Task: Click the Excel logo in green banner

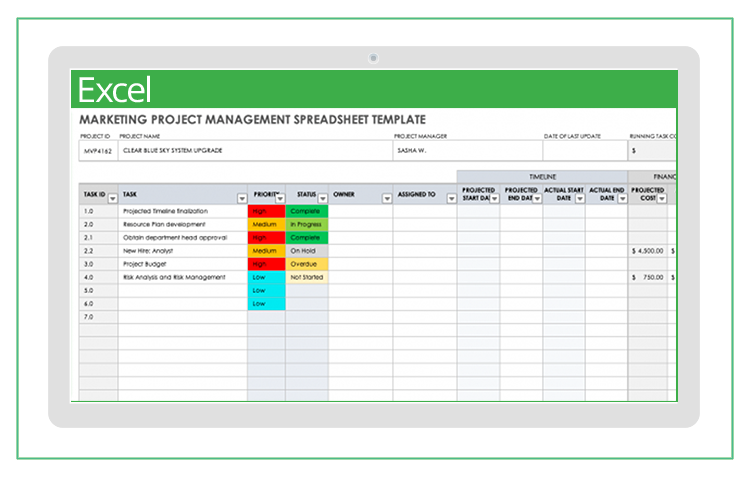Action: click(x=114, y=90)
